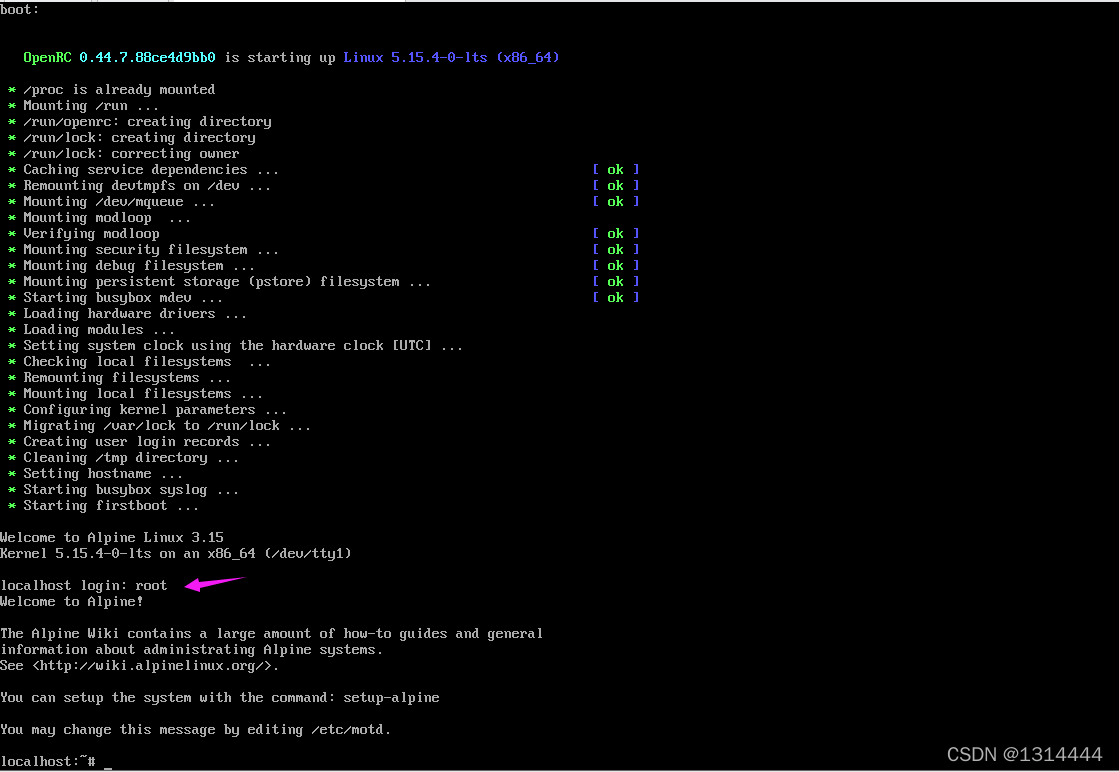1119x772 pixels.
Task: Click the '/etc/motd' path text
Action: 347,730
